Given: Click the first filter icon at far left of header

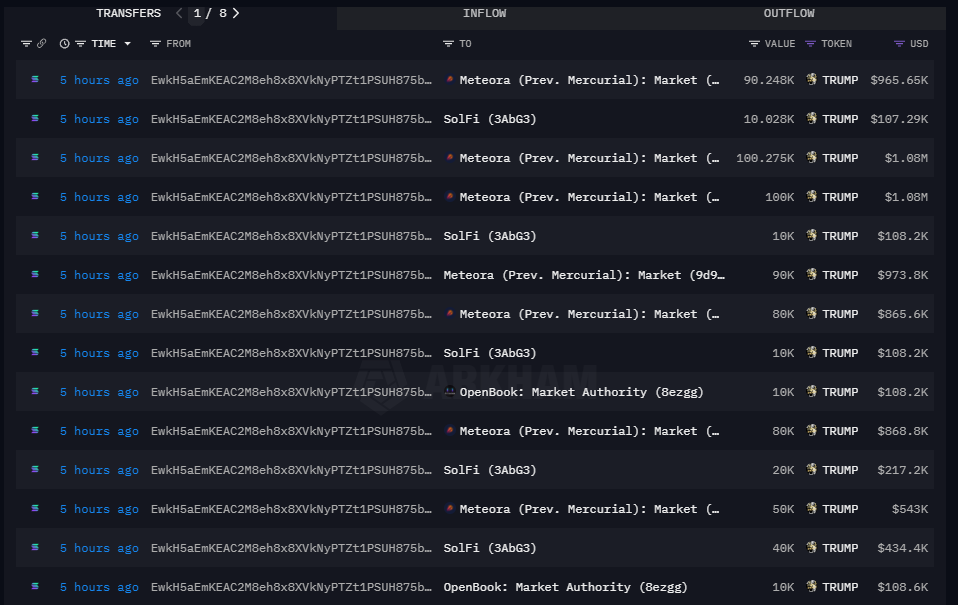Looking at the screenshot, I should point(26,44).
